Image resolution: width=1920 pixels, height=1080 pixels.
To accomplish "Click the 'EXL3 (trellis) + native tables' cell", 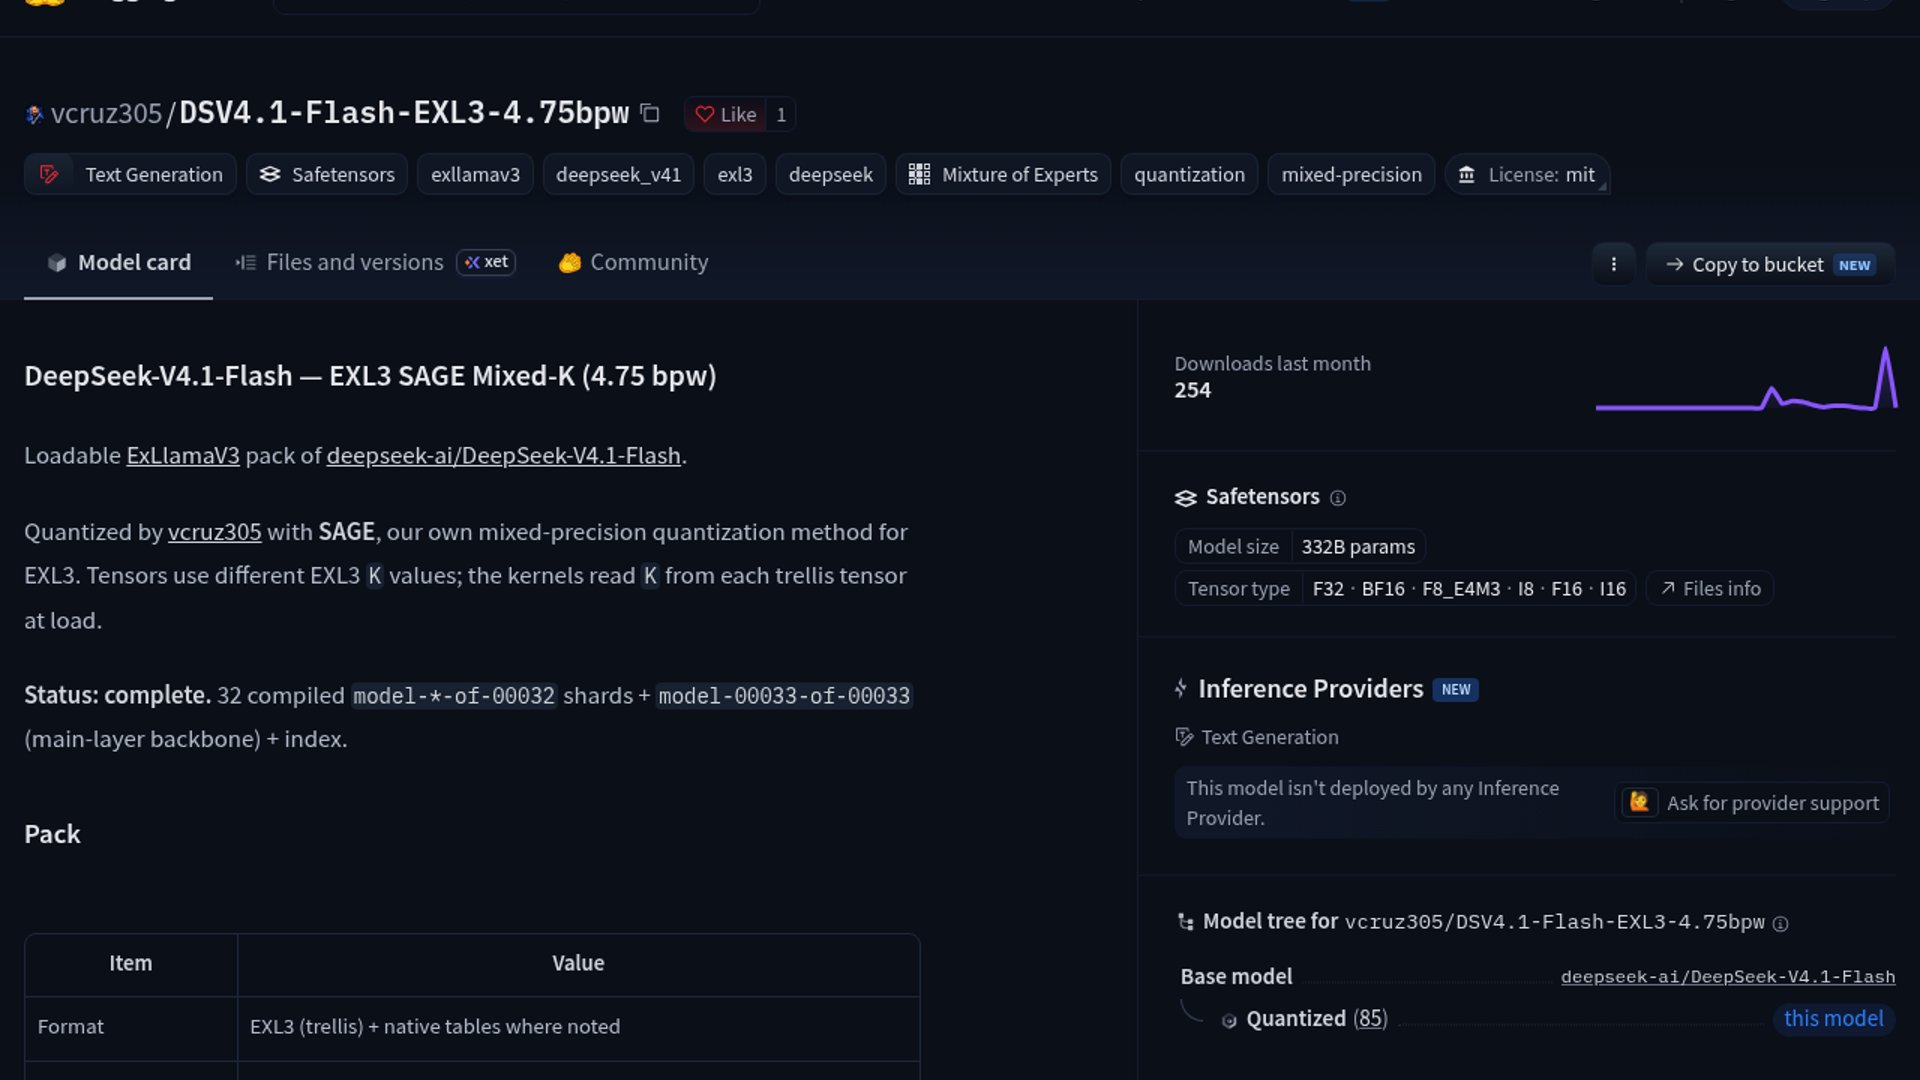I will pos(578,1027).
